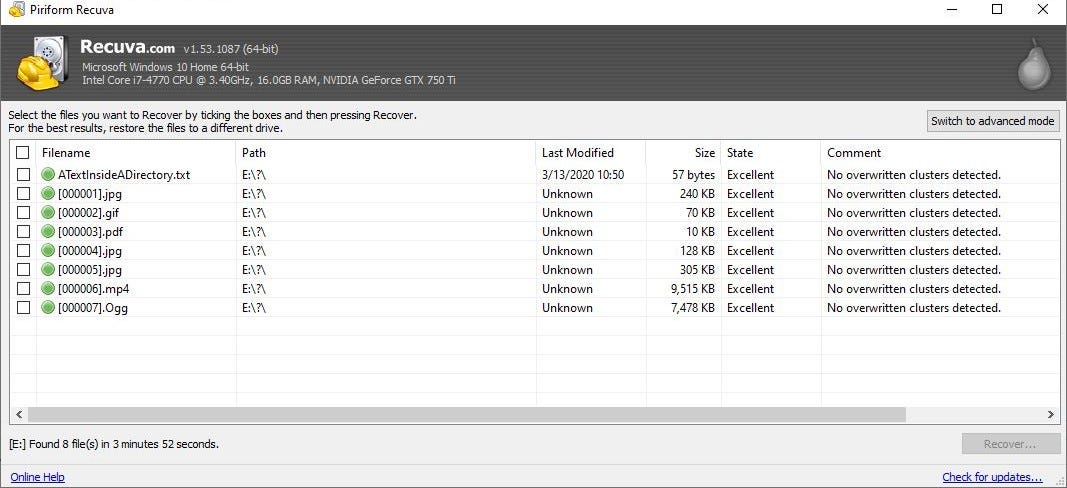Screen dimensions: 1067x488
Task: Click the title bar Recuva app icon
Action: (x=16, y=10)
